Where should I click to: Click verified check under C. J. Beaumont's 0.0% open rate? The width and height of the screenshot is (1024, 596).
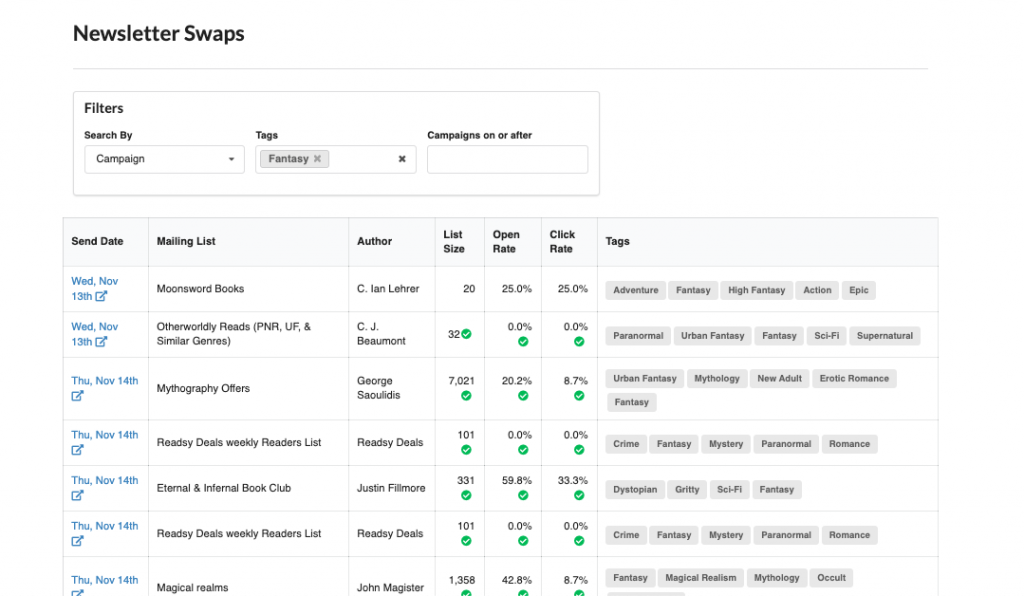point(523,341)
